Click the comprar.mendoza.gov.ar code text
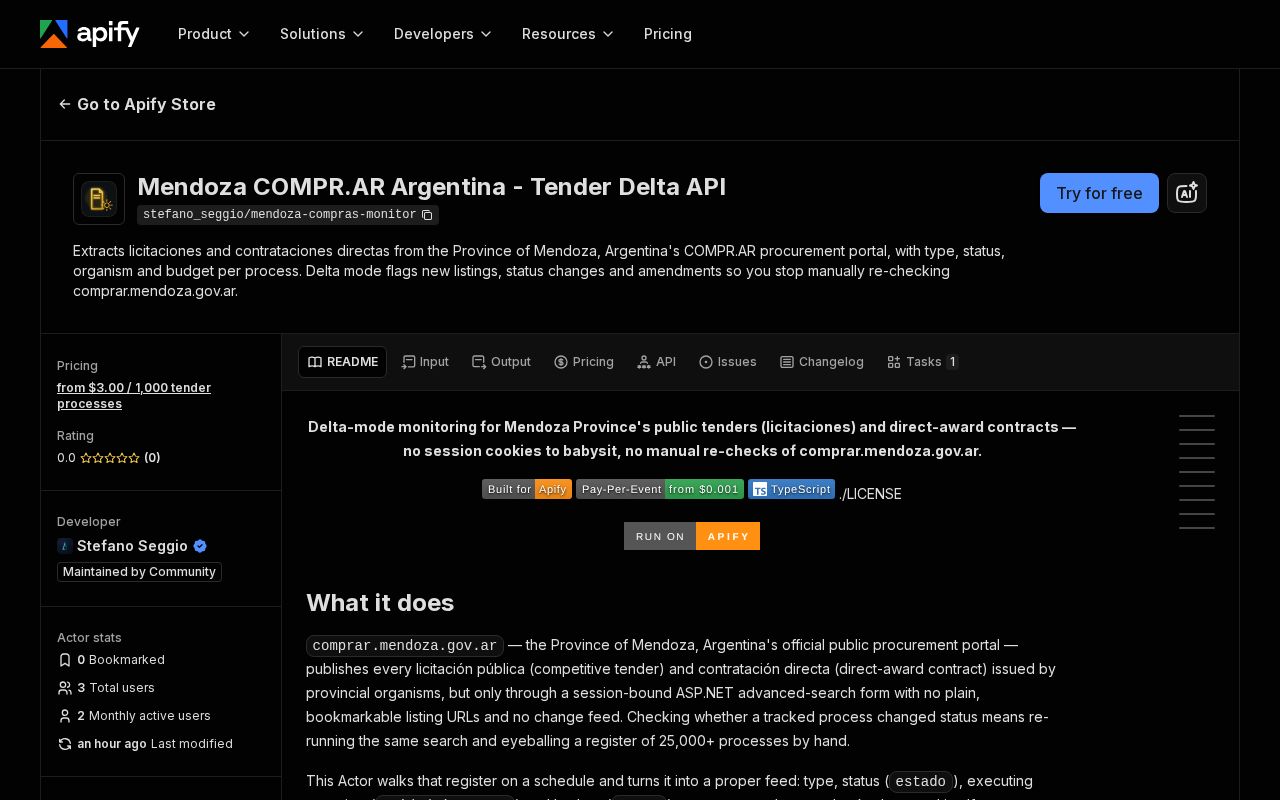Viewport: 1280px width, 800px height. tap(404, 646)
